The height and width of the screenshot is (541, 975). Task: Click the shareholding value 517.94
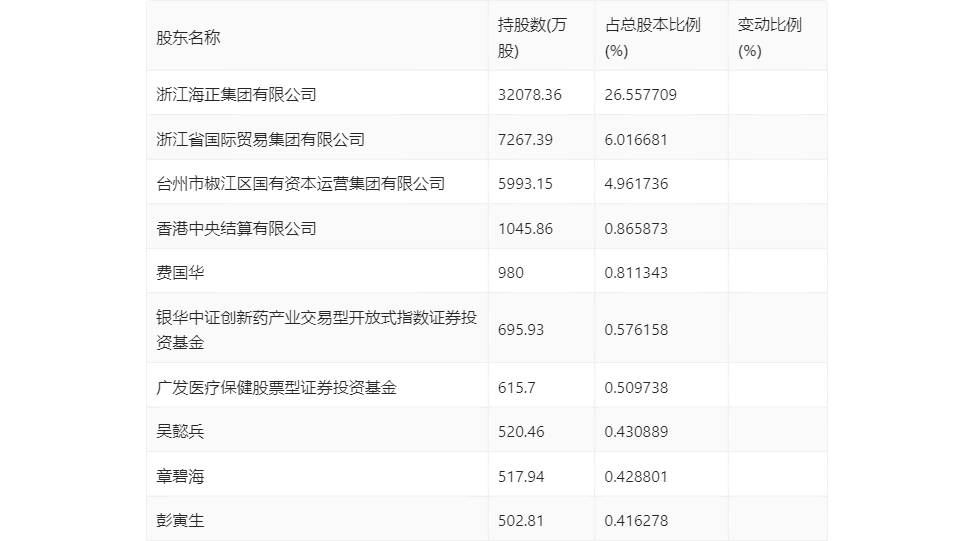(521, 476)
